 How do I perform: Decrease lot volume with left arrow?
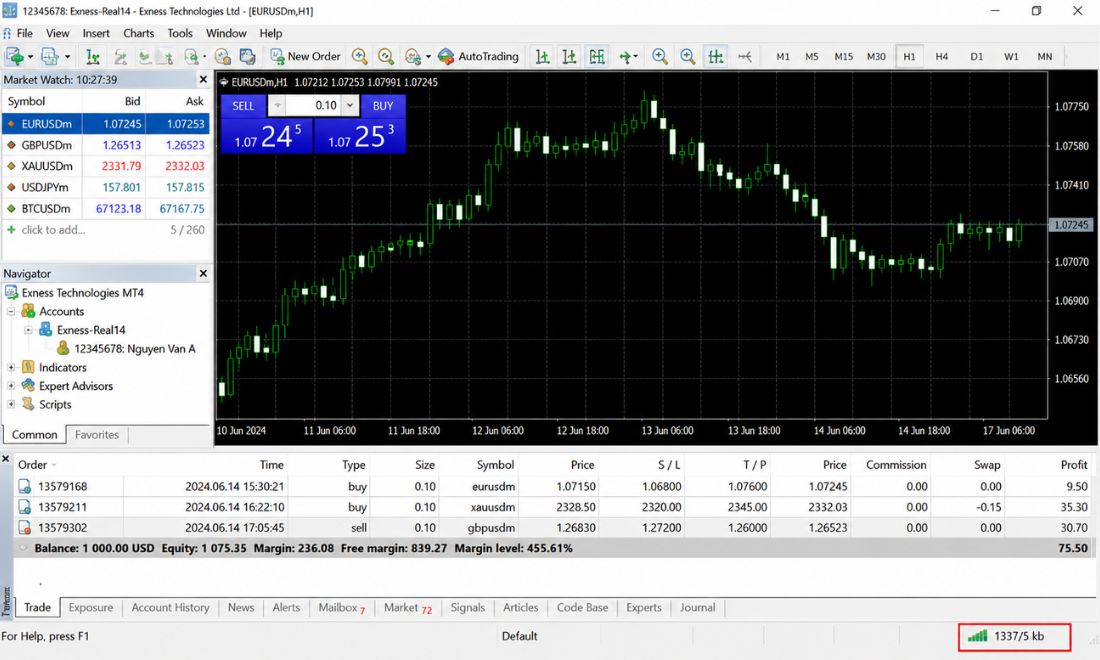(277, 106)
